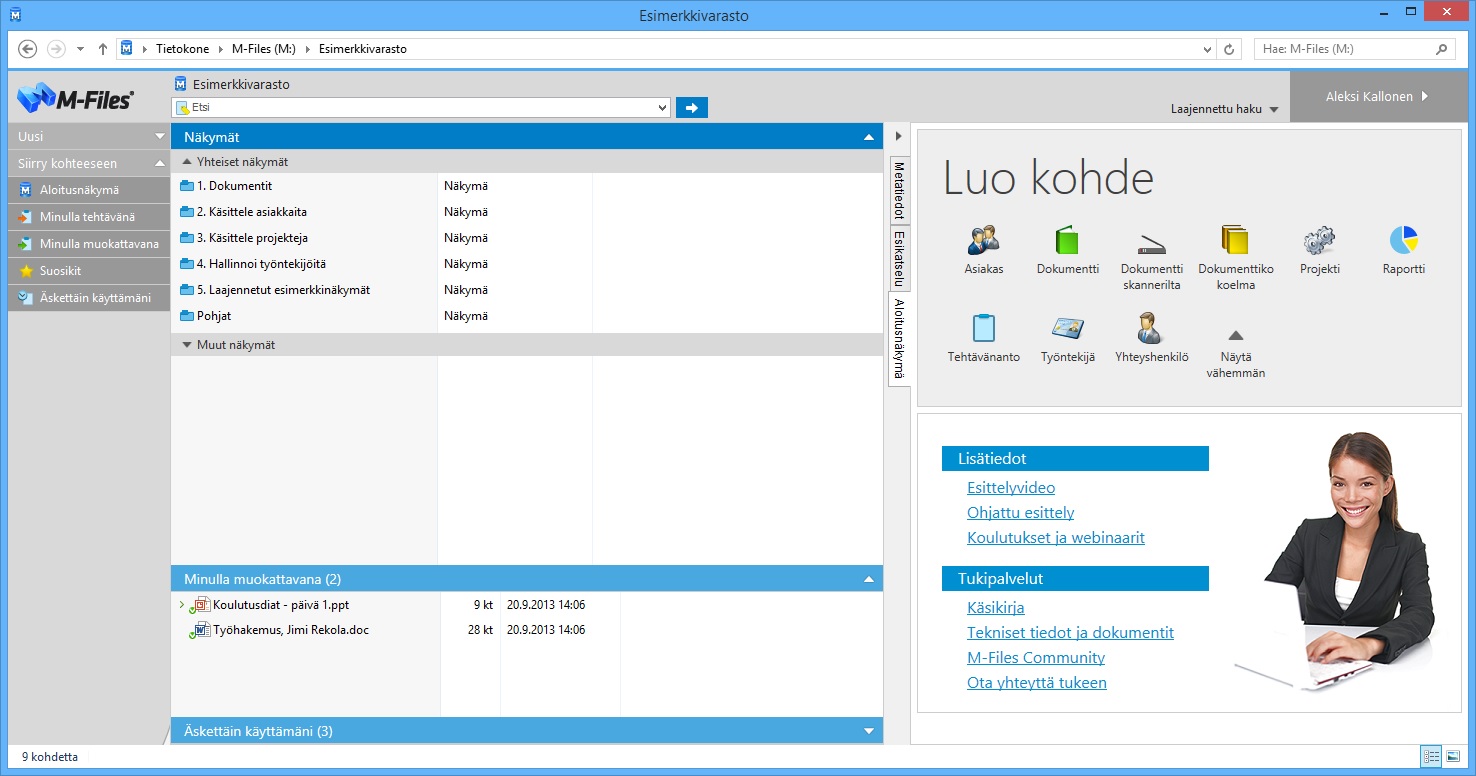Create a new Dokumenttikoelma
This screenshot has height=776, width=1476.
1236,259
